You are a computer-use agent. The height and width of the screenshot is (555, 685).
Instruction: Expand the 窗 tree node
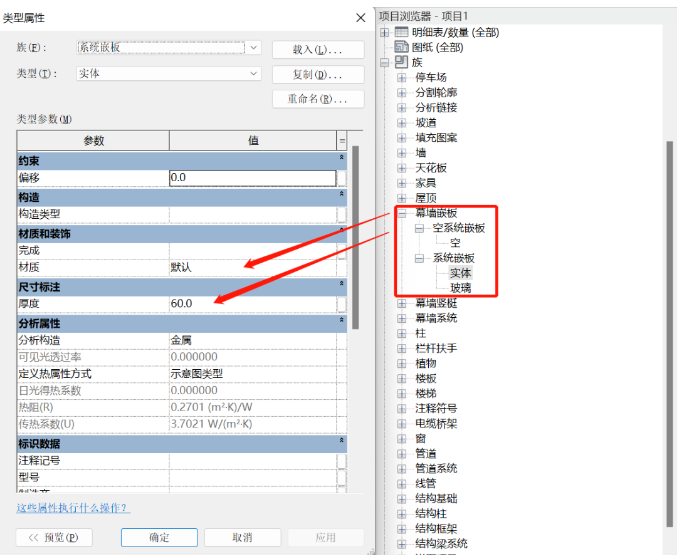(x=401, y=439)
